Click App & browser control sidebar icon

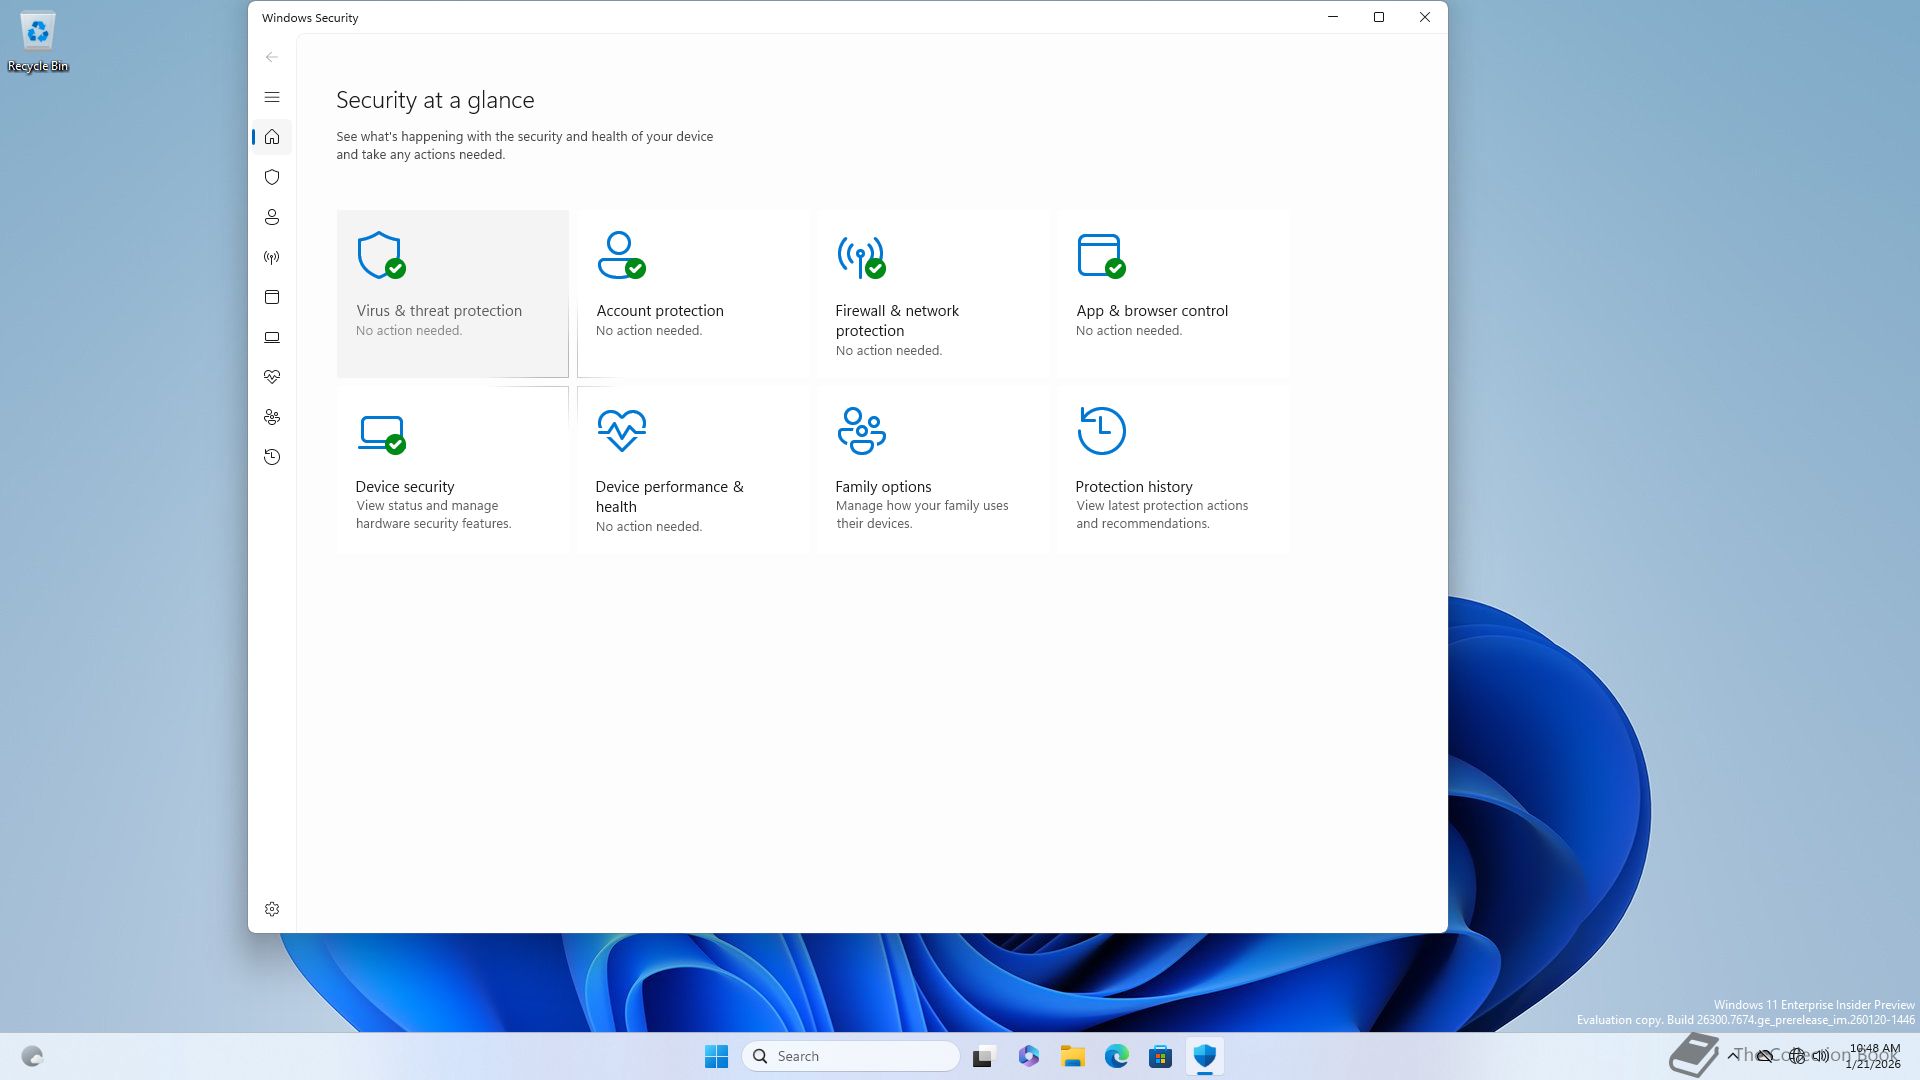272,297
